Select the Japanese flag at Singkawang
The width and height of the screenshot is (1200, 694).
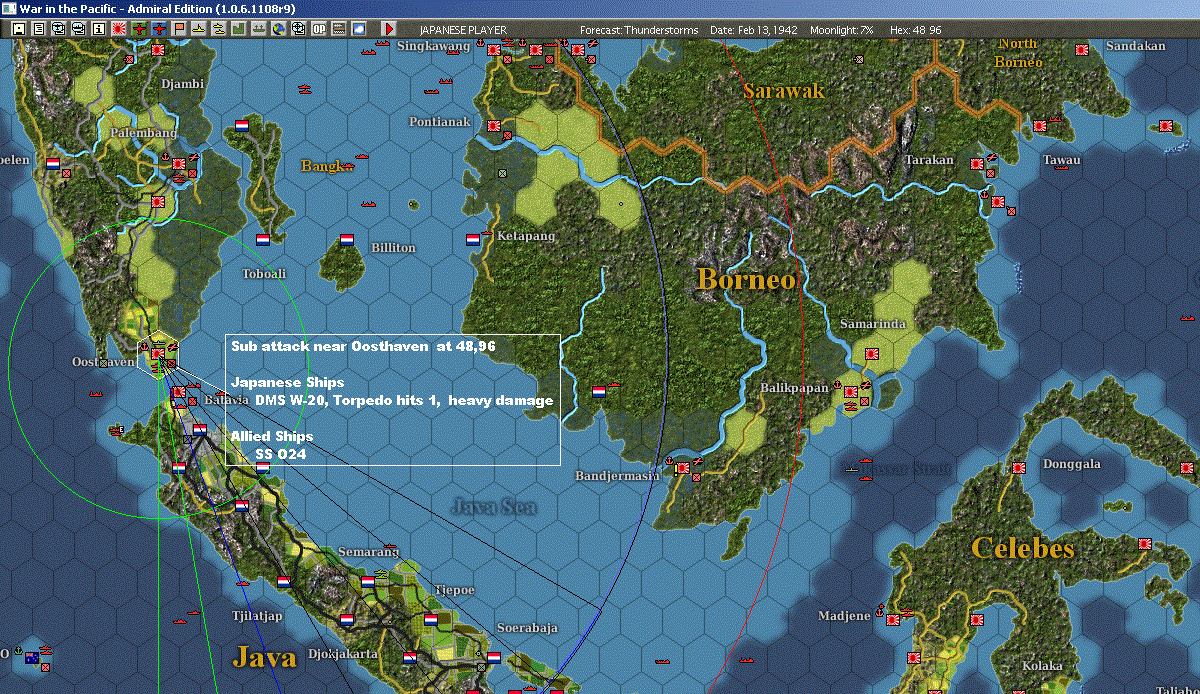[493, 48]
